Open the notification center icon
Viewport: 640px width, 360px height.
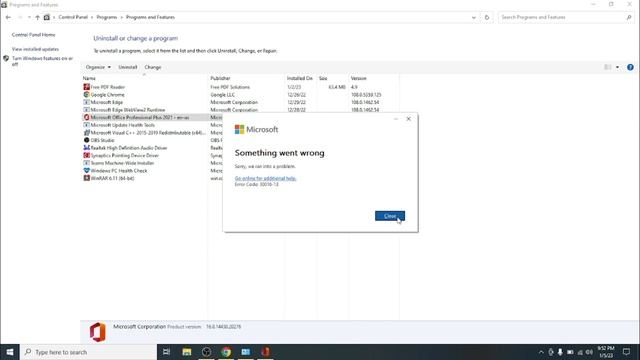pyautogui.click(x=627, y=352)
